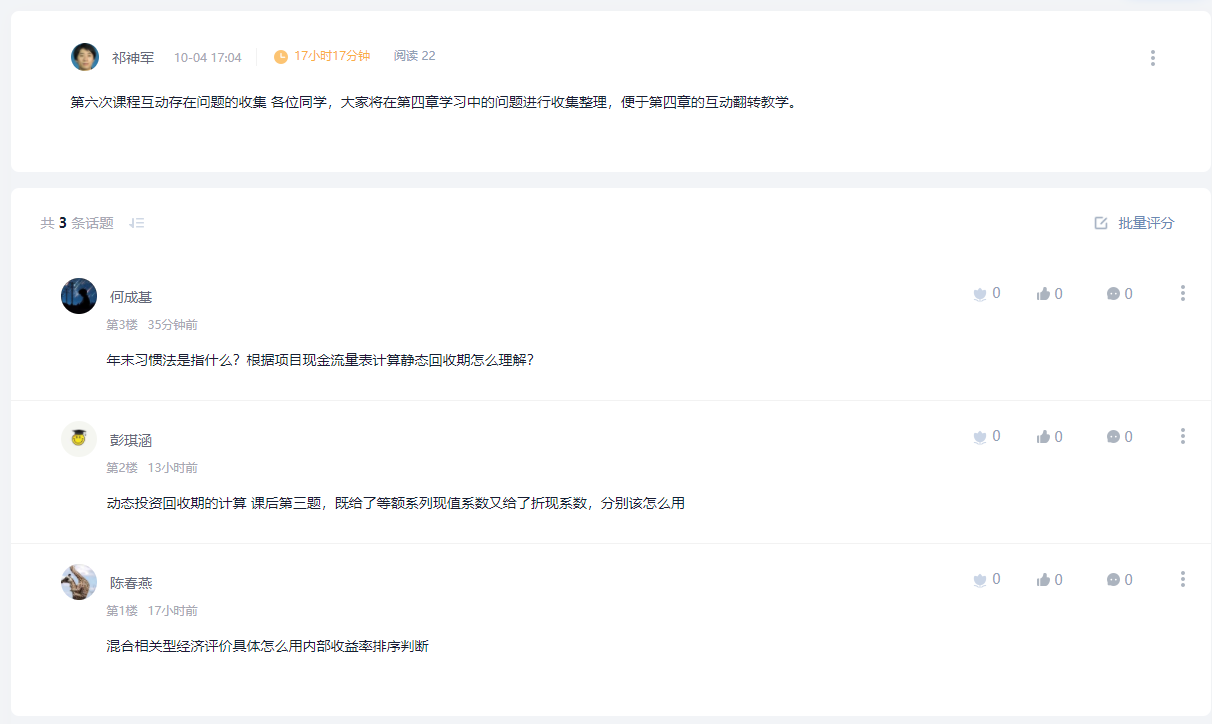The width and height of the screenshot is (1212, 724).
Task: Like 陈春燕's post
Action: pyautogui.click(x=1044, y=580)
